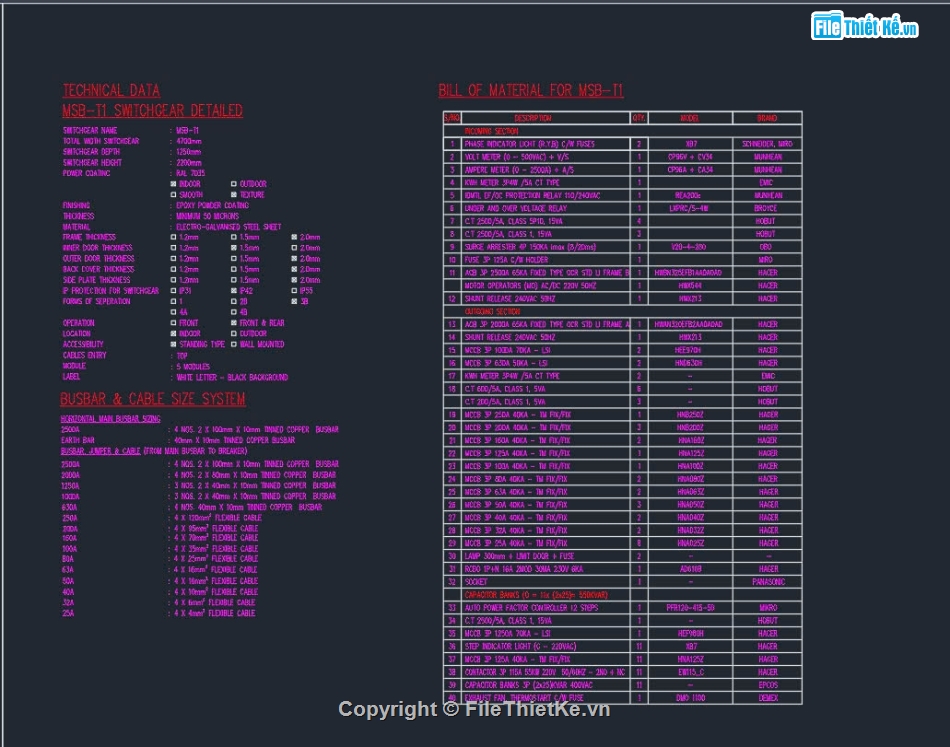The image size is (950, 747).
Task: Select the switchgear depth value 1250mm
Action: [x=188, y=152]
